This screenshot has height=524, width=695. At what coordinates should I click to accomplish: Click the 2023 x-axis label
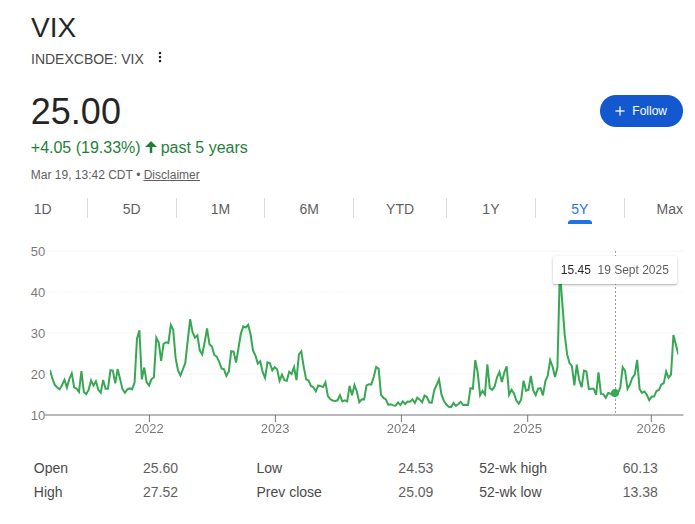(x=275, y=428)
